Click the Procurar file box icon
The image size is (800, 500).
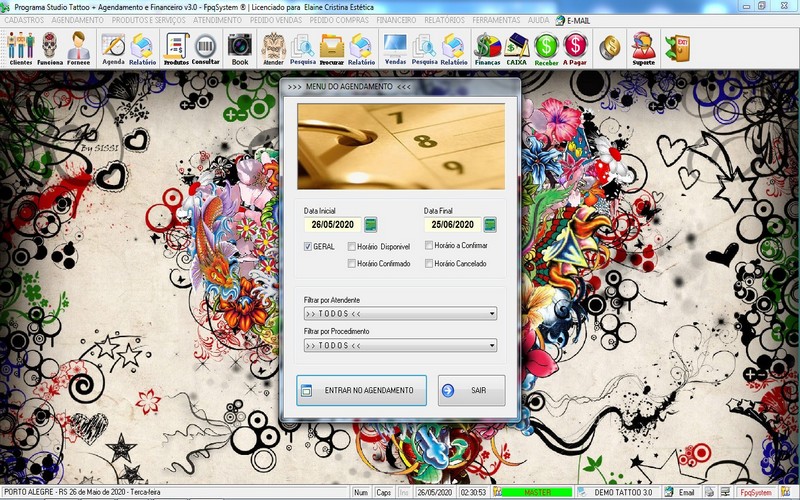332,48
